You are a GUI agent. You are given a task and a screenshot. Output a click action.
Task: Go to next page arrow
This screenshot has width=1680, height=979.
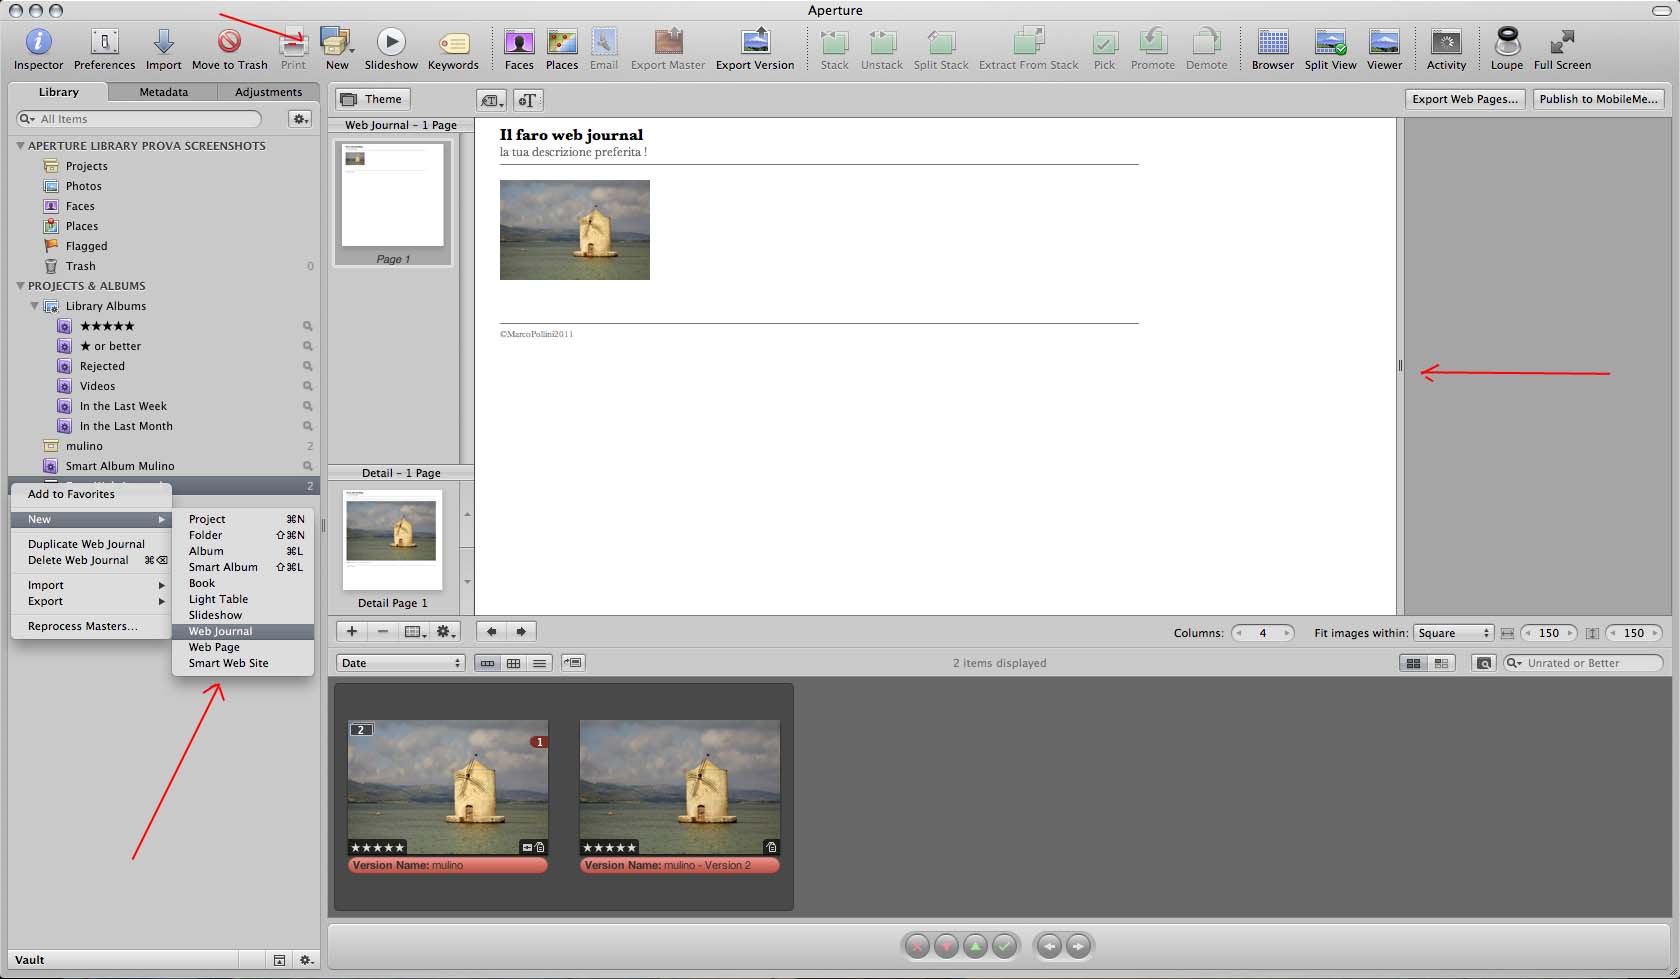point(521,632)
